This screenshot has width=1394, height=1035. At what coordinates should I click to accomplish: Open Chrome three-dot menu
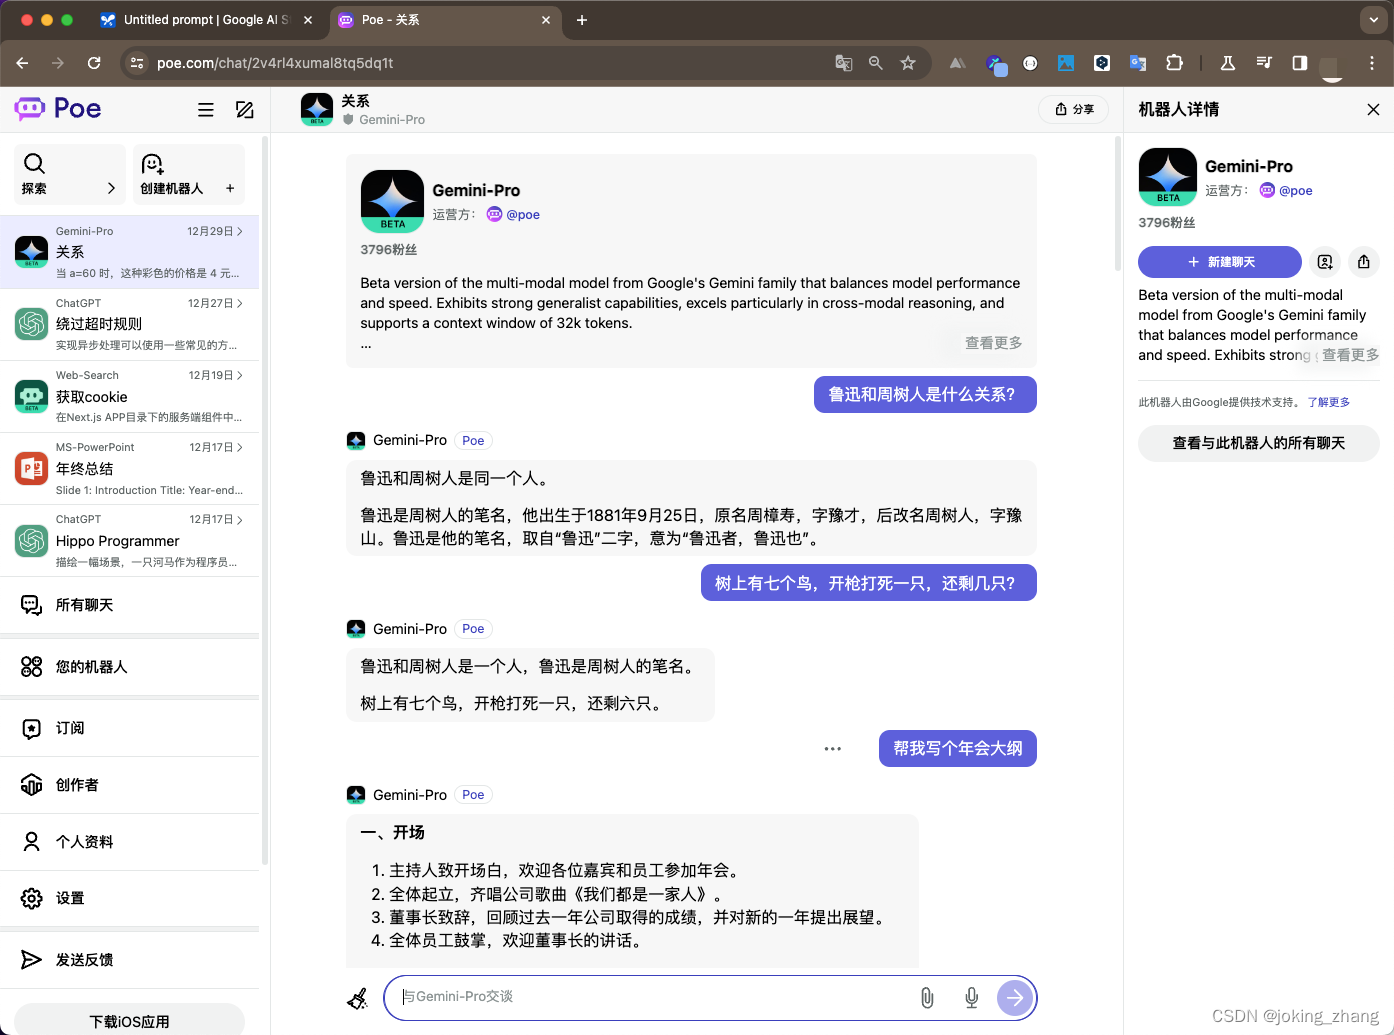click(x=1372, y=63)
